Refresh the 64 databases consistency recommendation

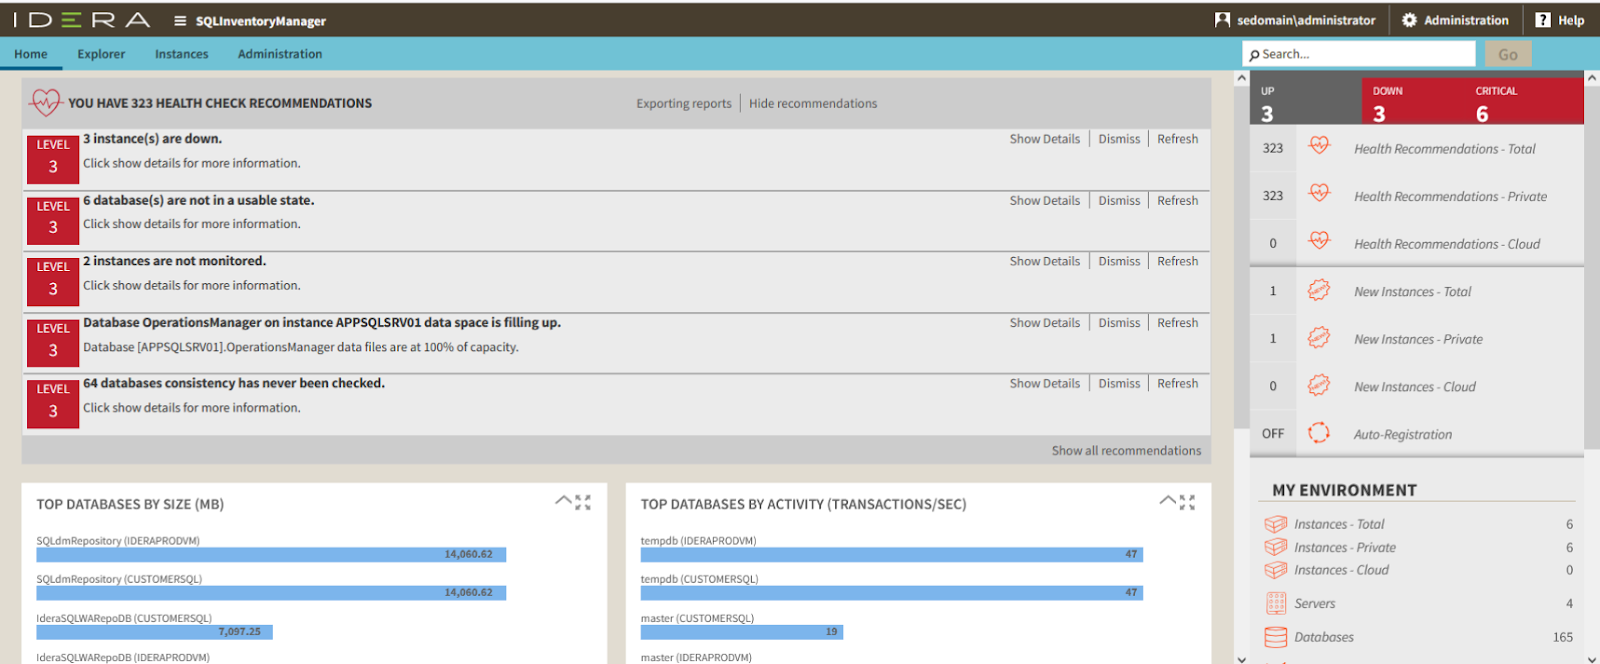[1177, 383]
